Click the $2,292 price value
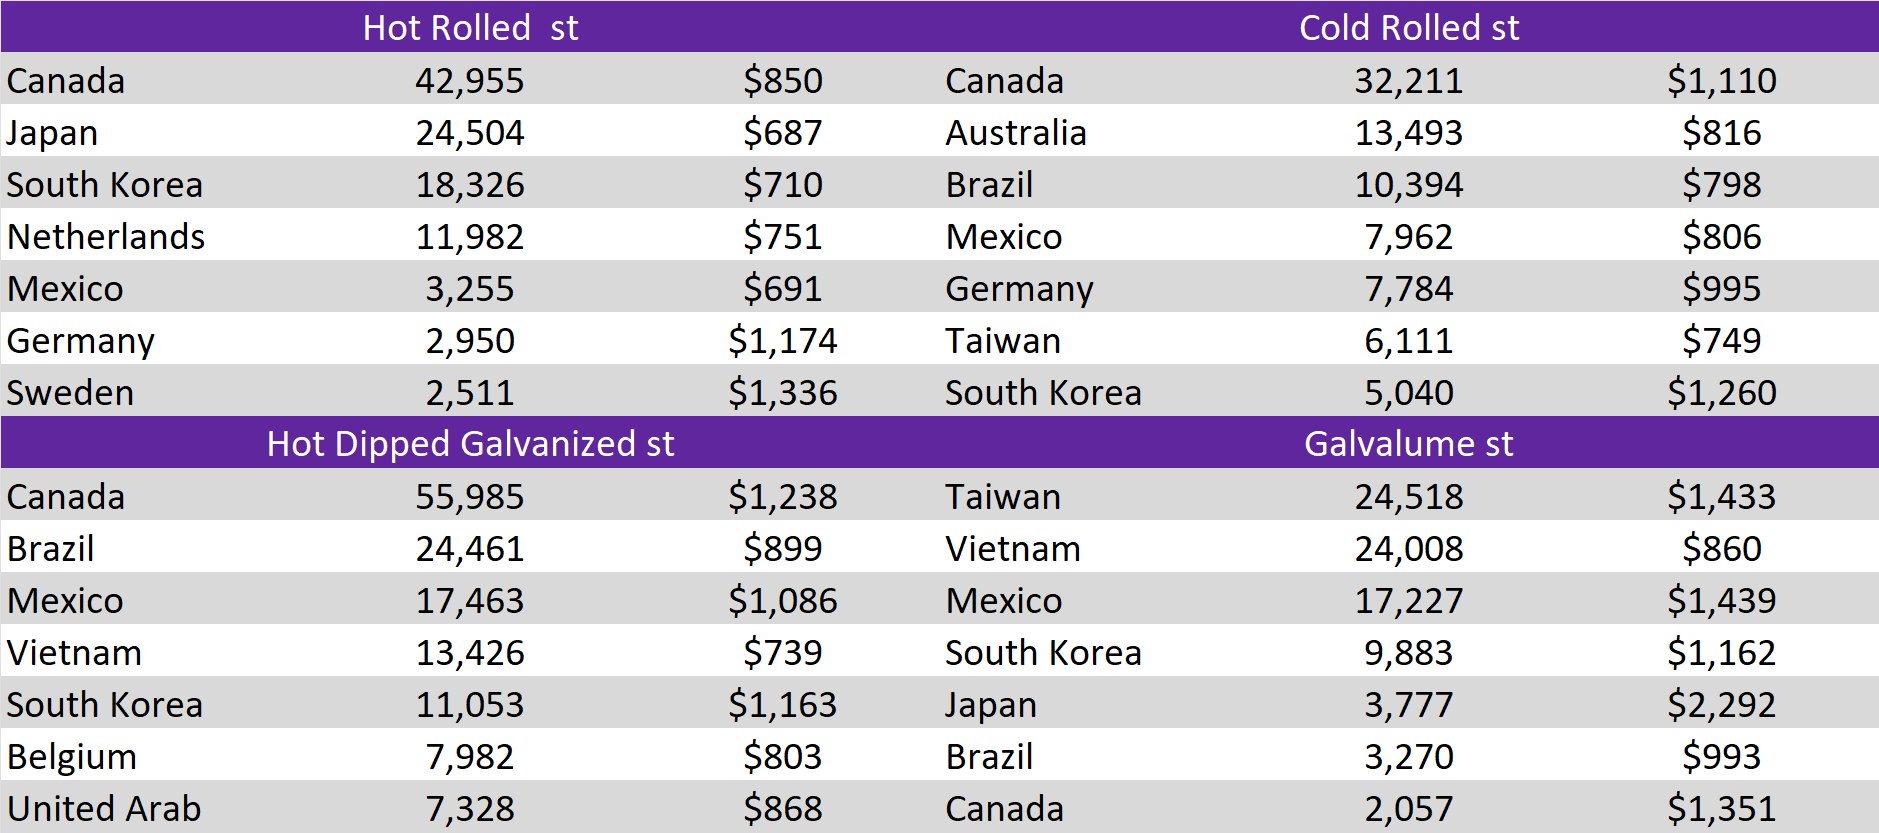Viewport: 1879px width, 833px height. 1721,705
